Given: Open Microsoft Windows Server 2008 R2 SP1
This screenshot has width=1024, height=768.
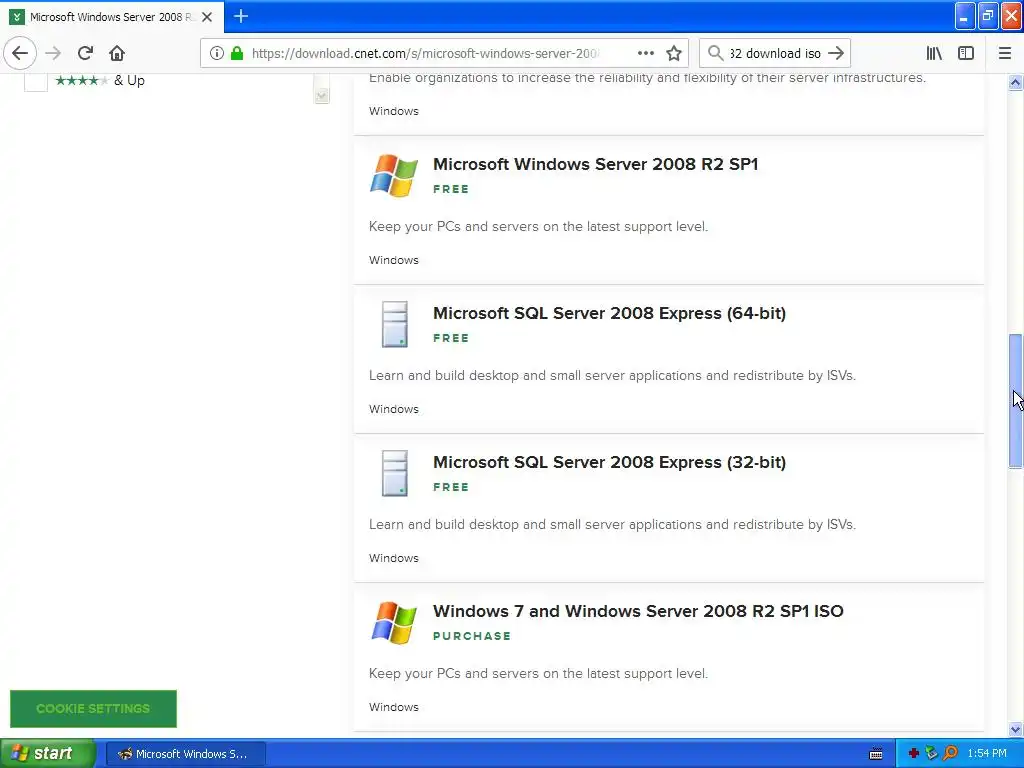Looking at the screenshot, I should 595,164.
